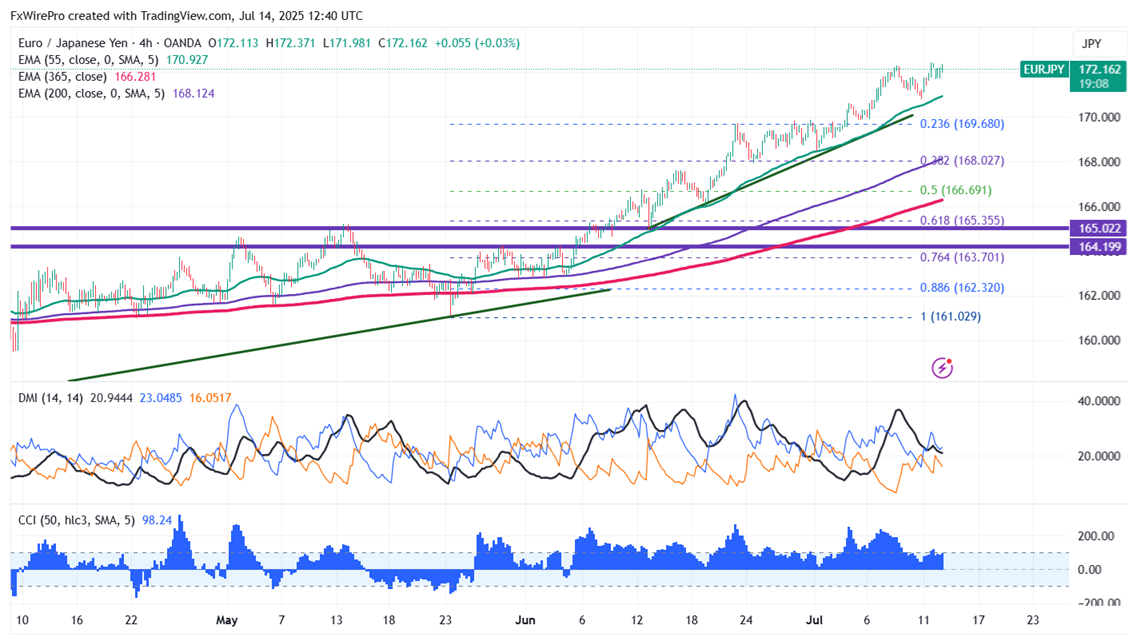Image resolution: width=1128 pixels, height=640 pixels.
Task: Click the close price C172.162 value
Action: tap(403, 43)
